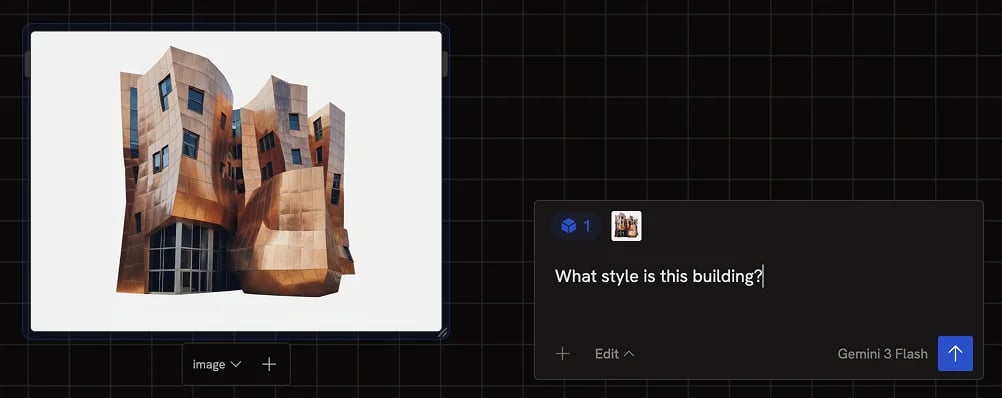
Task: Send the prompt with the blue arrow button
Action: (x=955, y=353)
